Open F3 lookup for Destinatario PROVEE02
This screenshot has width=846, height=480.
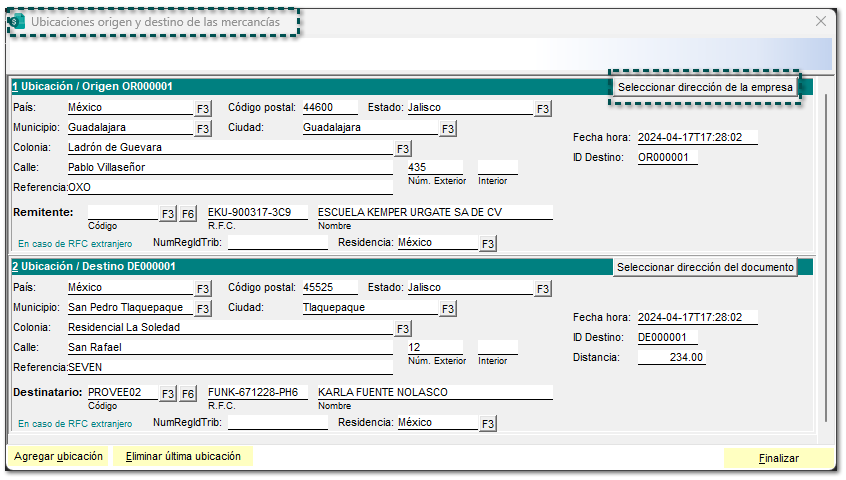click(x=168, y=394)
